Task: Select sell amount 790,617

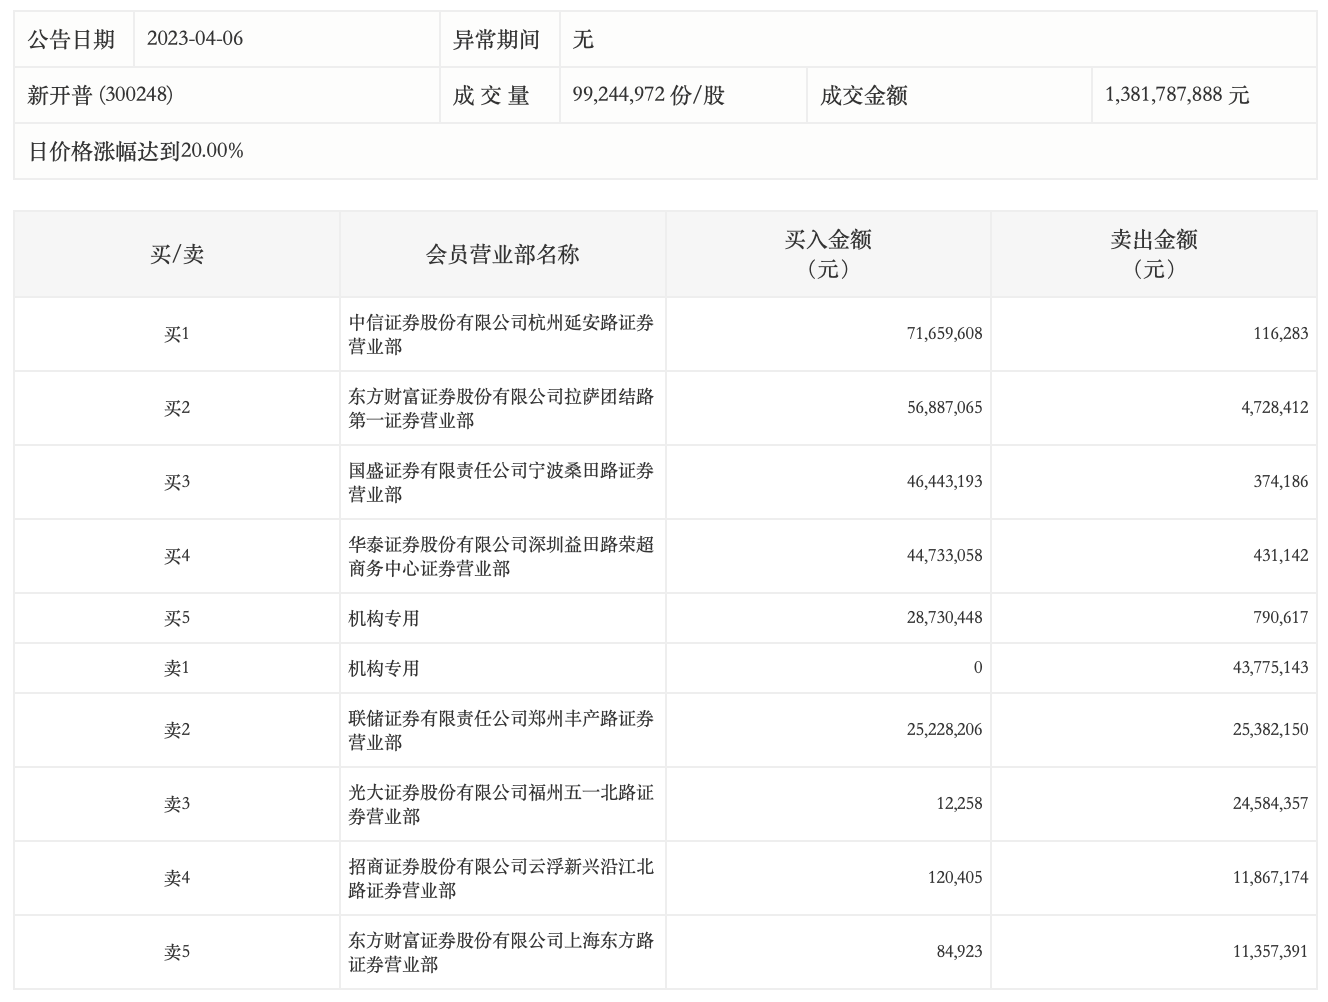Action: [1280, 618]
